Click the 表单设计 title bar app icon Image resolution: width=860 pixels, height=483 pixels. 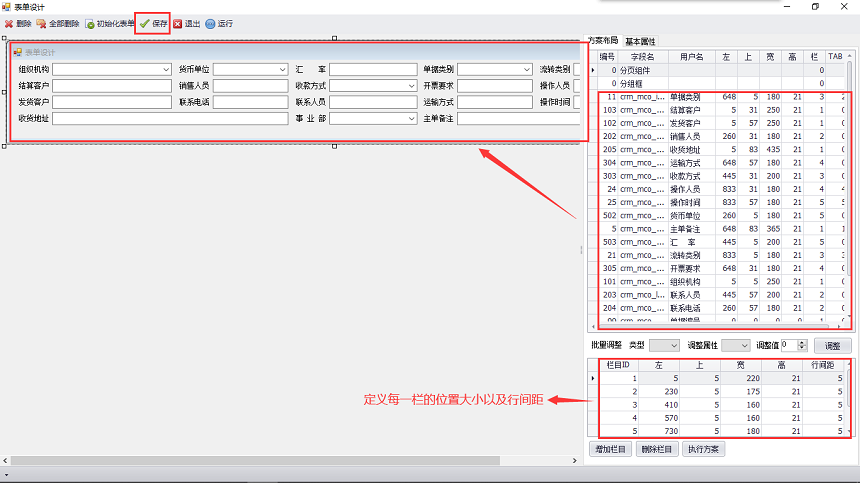click(x=6, y=7)
